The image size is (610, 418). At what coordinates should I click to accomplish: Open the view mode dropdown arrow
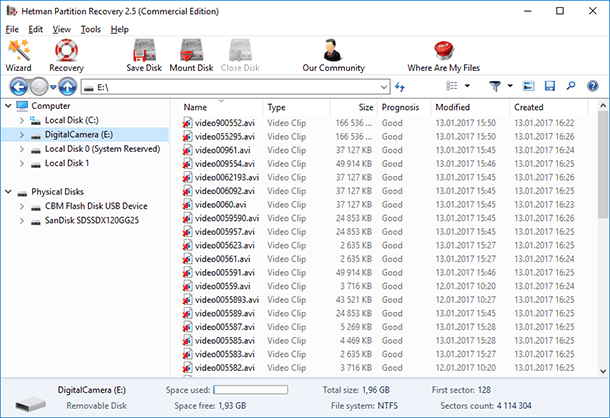coord(468,86)
